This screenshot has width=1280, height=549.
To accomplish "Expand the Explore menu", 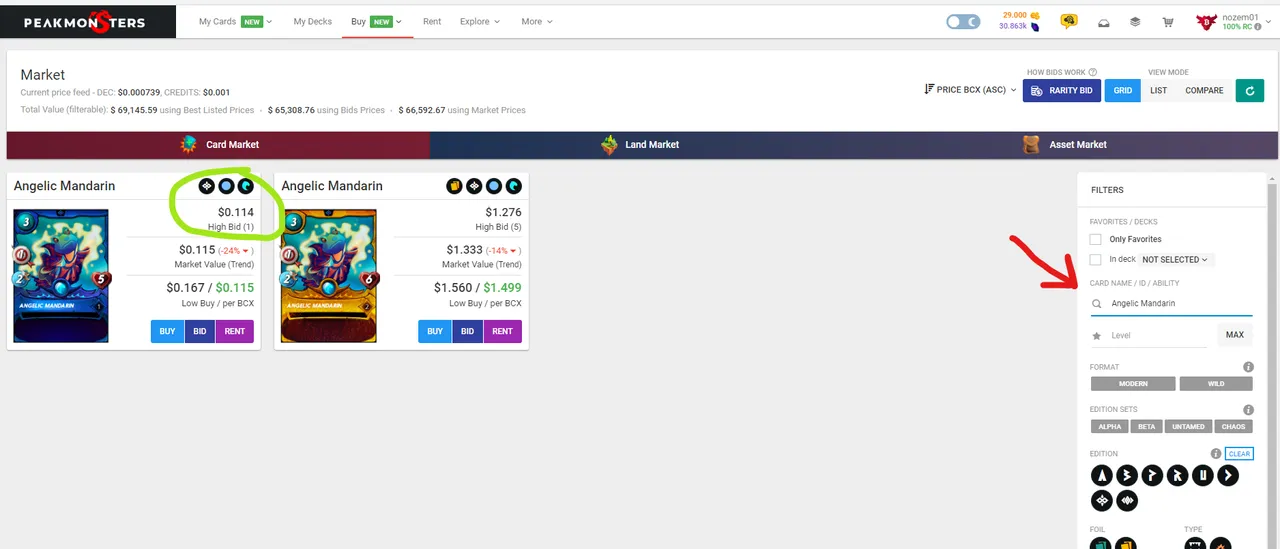I will coord(480,21).
